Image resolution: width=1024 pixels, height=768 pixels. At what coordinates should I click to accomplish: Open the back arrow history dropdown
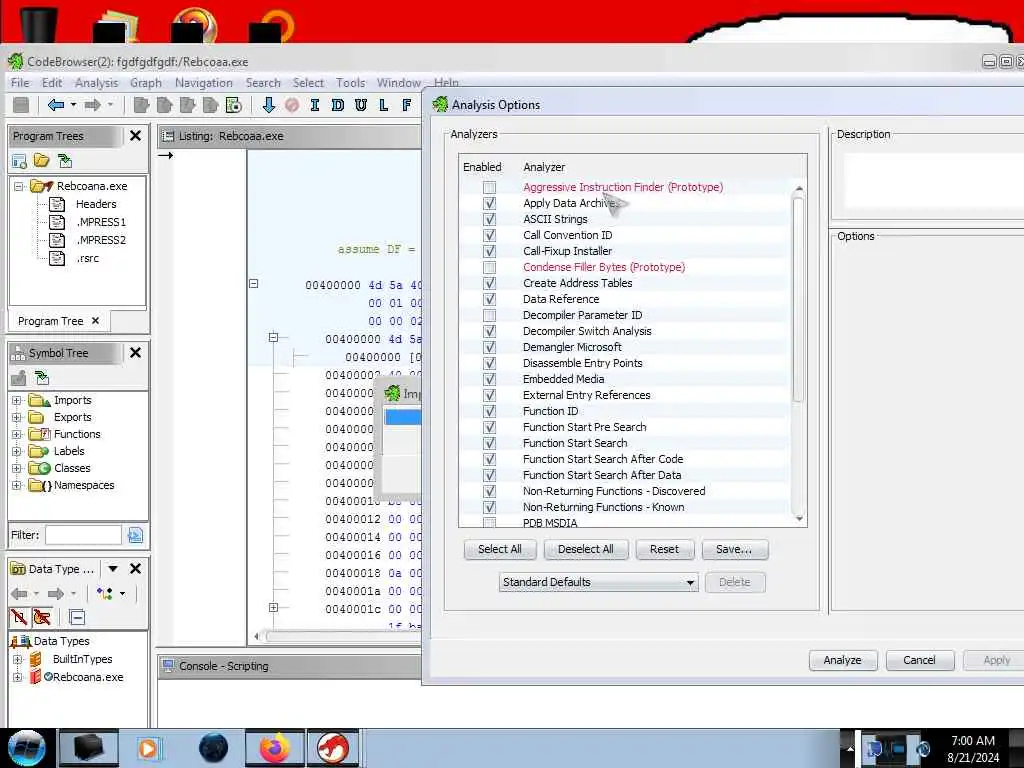point(73,104)
